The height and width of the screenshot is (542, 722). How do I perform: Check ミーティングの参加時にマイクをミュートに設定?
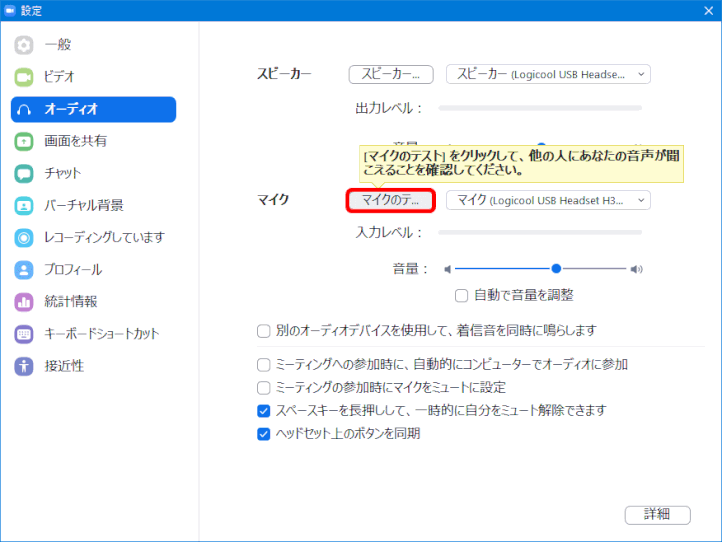(x=263, y=388)
